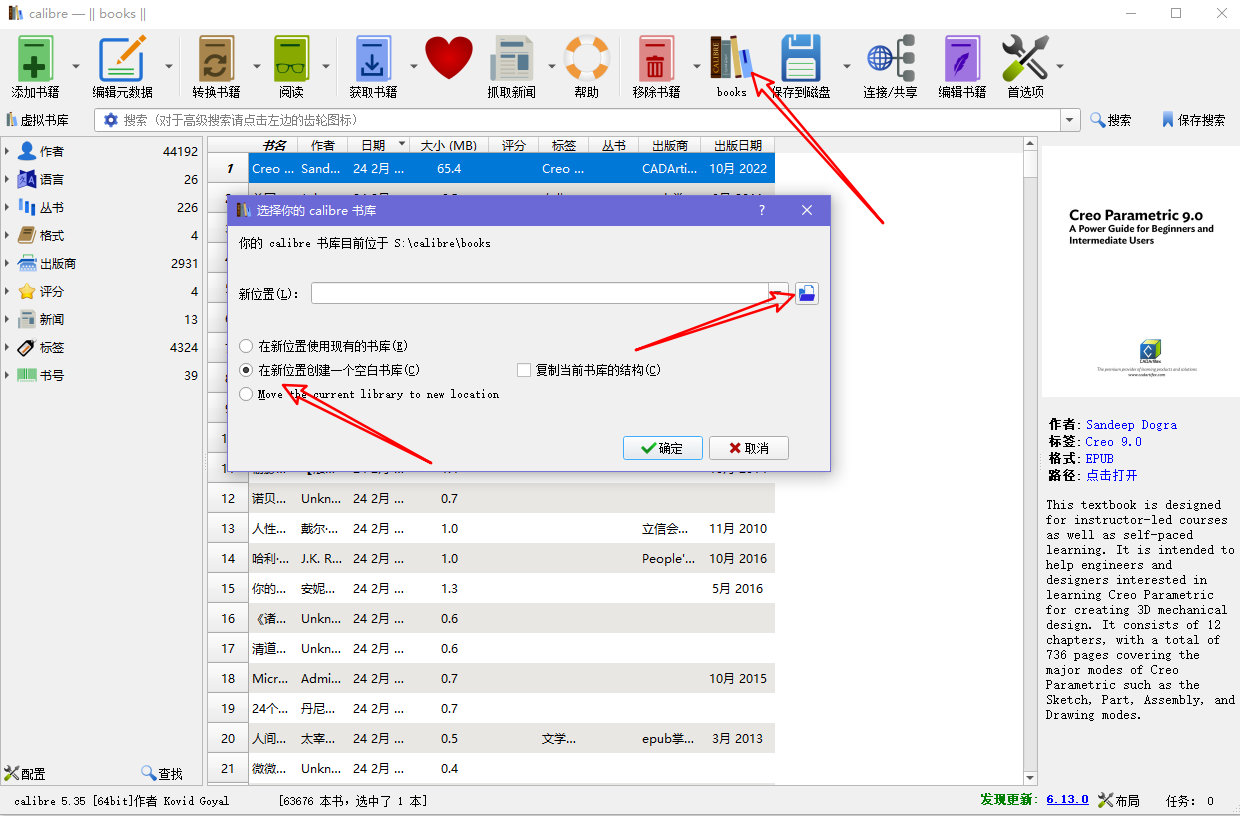The width and height of the screenshot is (1240, 816).
Task: Click the folder browse icon beside 新位置
Action: click(807, 293)
